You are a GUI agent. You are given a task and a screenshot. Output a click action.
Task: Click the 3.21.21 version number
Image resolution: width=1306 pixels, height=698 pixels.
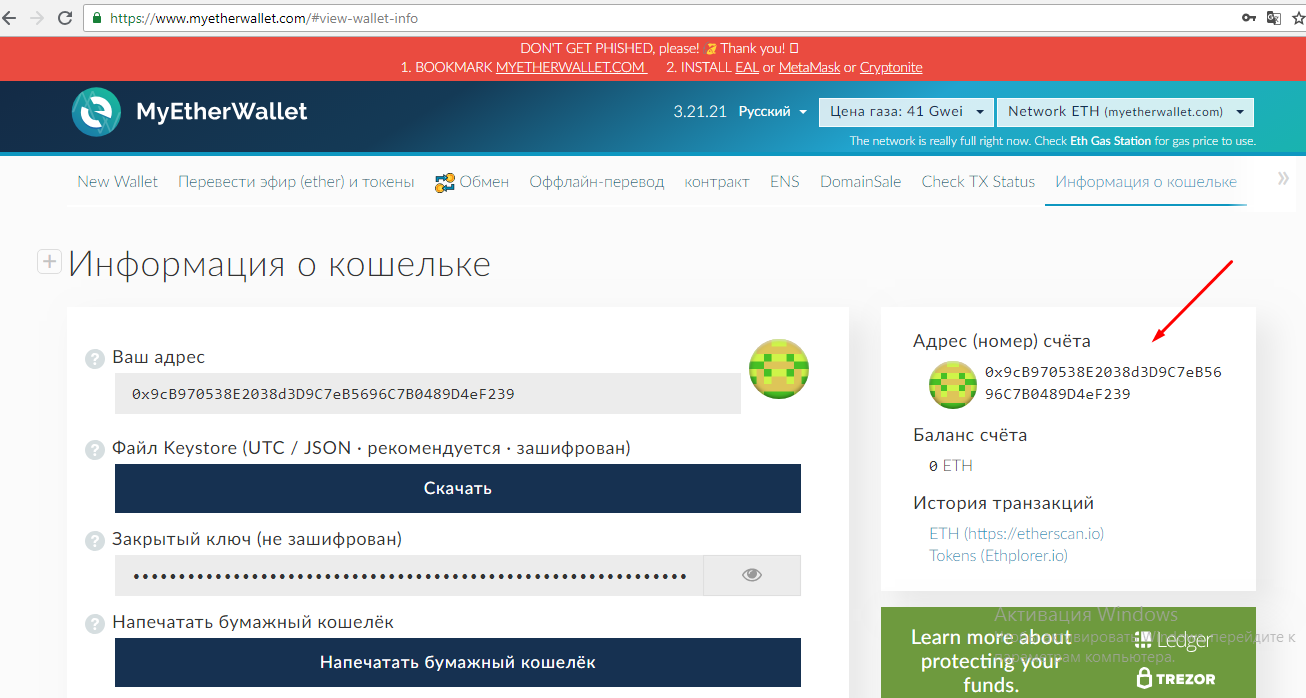(700, 112)
